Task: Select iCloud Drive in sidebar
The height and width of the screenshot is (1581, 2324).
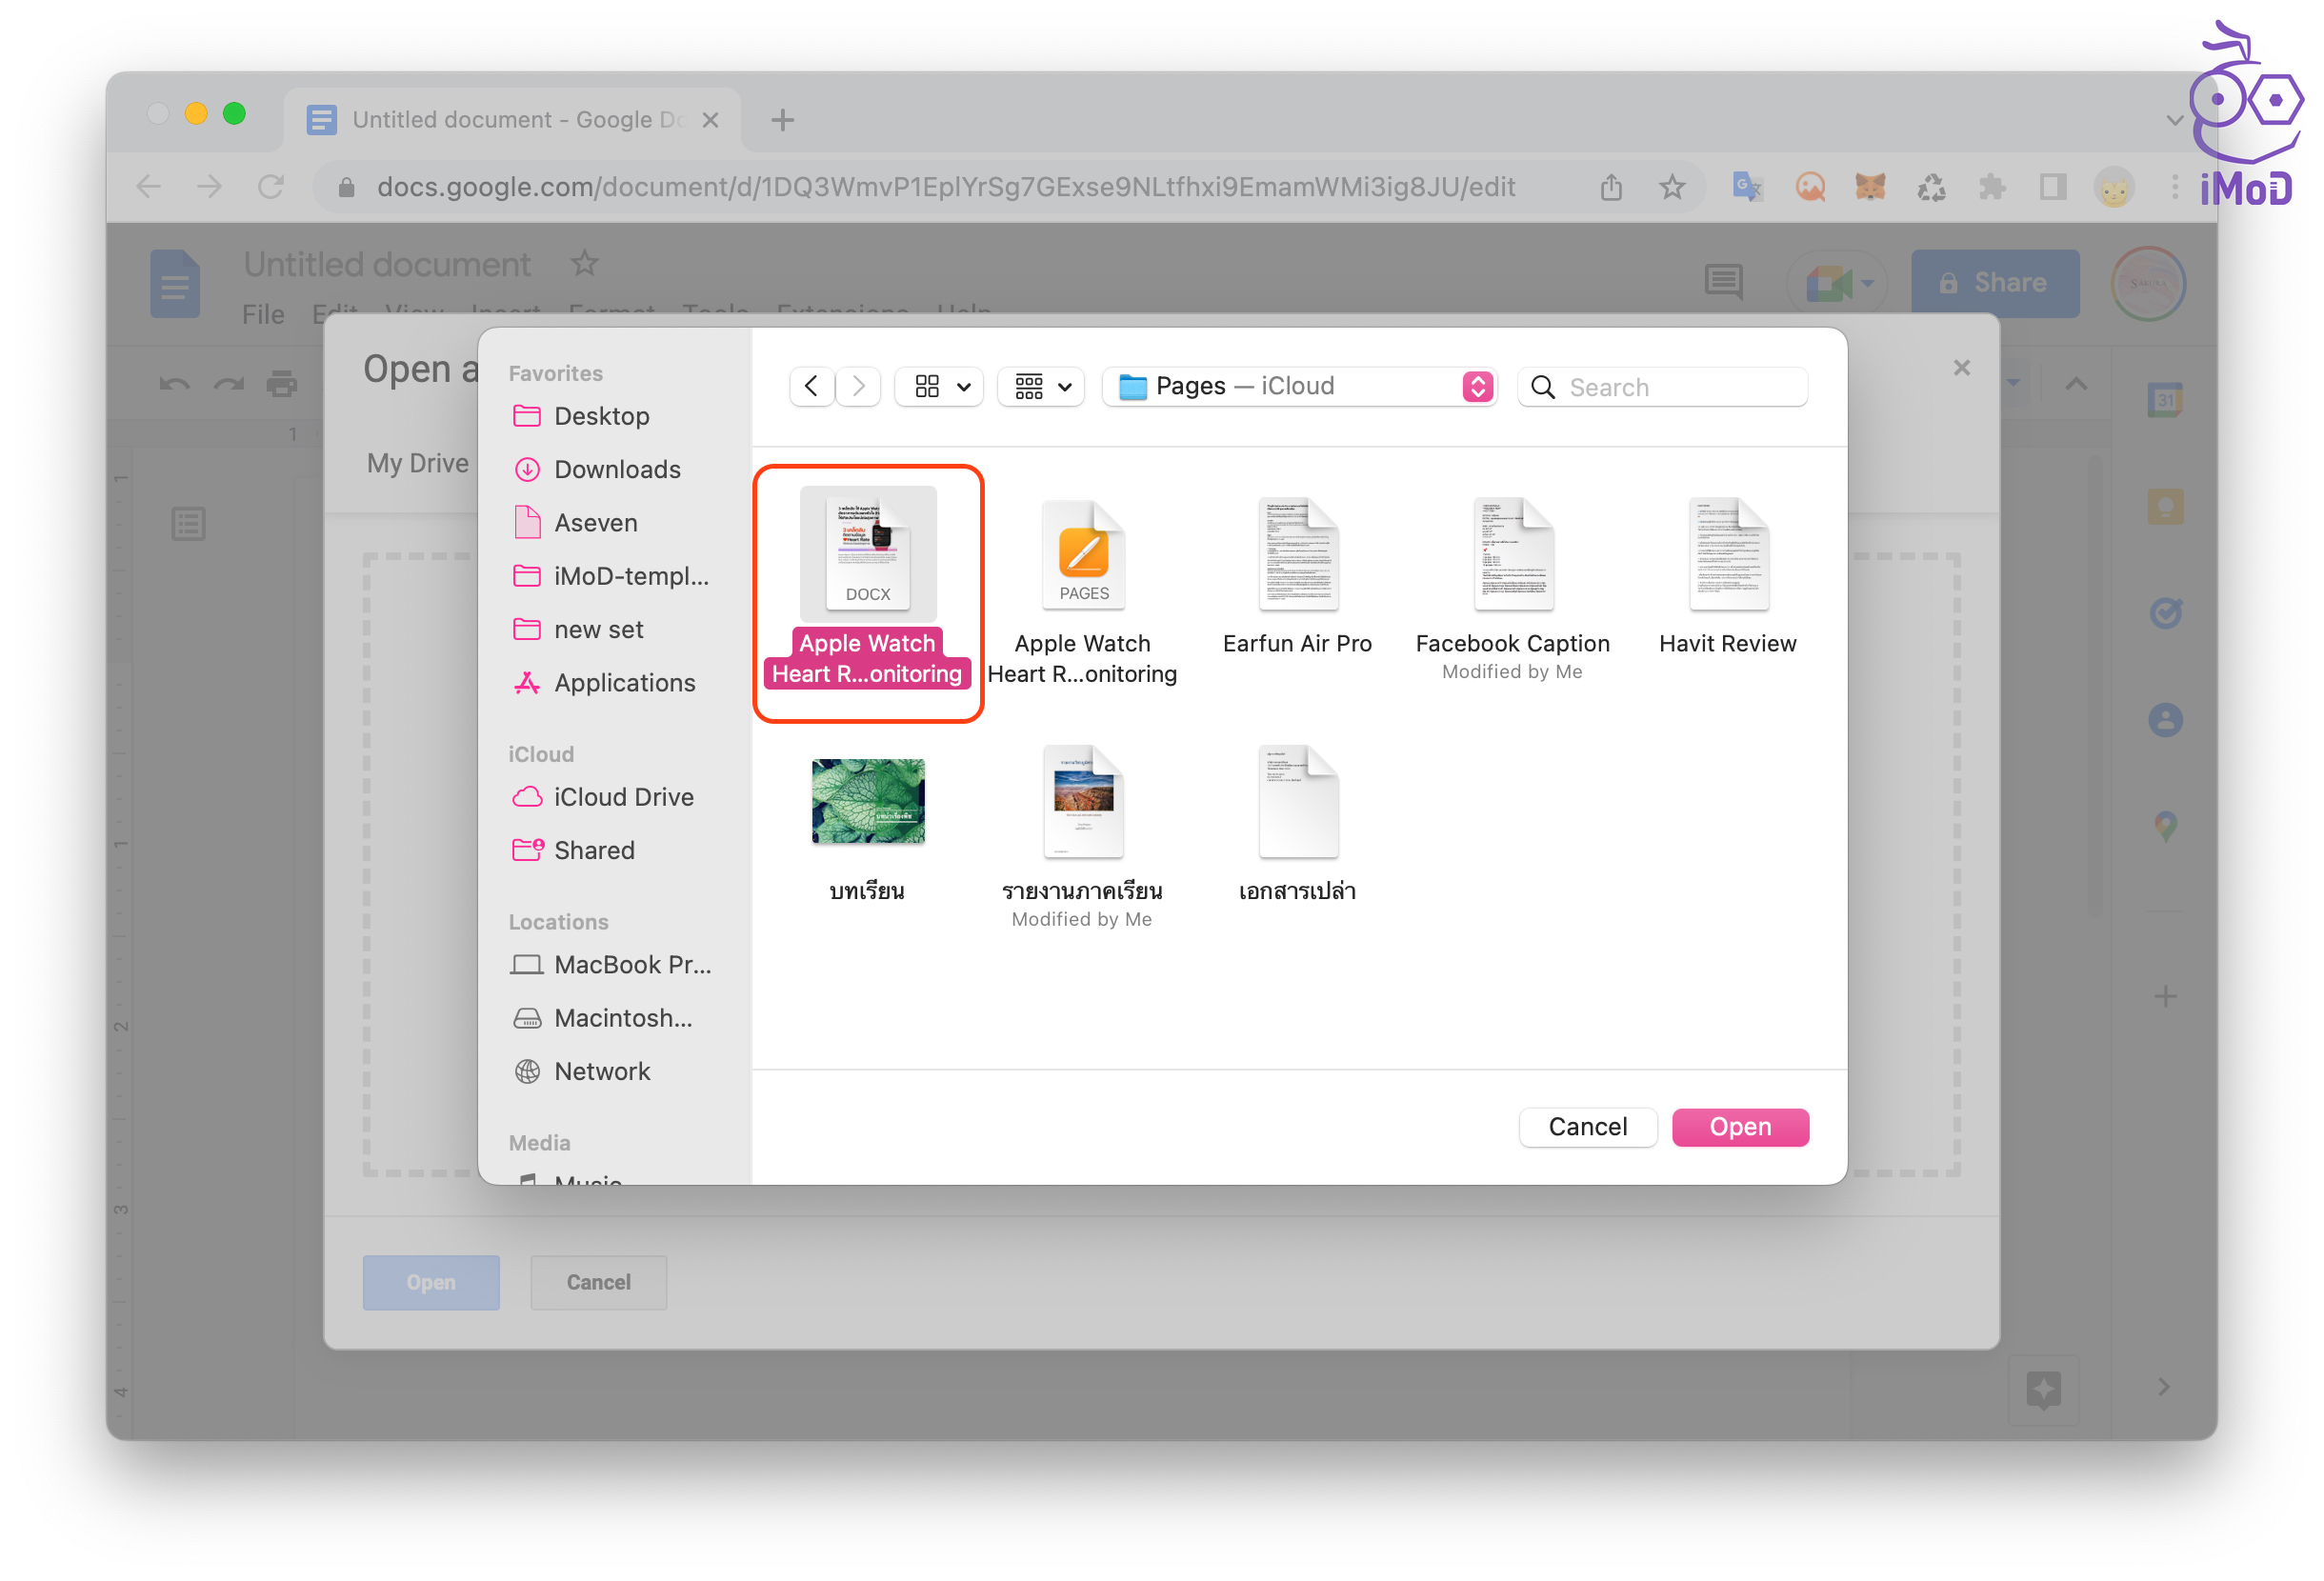Action: point(623,797)
